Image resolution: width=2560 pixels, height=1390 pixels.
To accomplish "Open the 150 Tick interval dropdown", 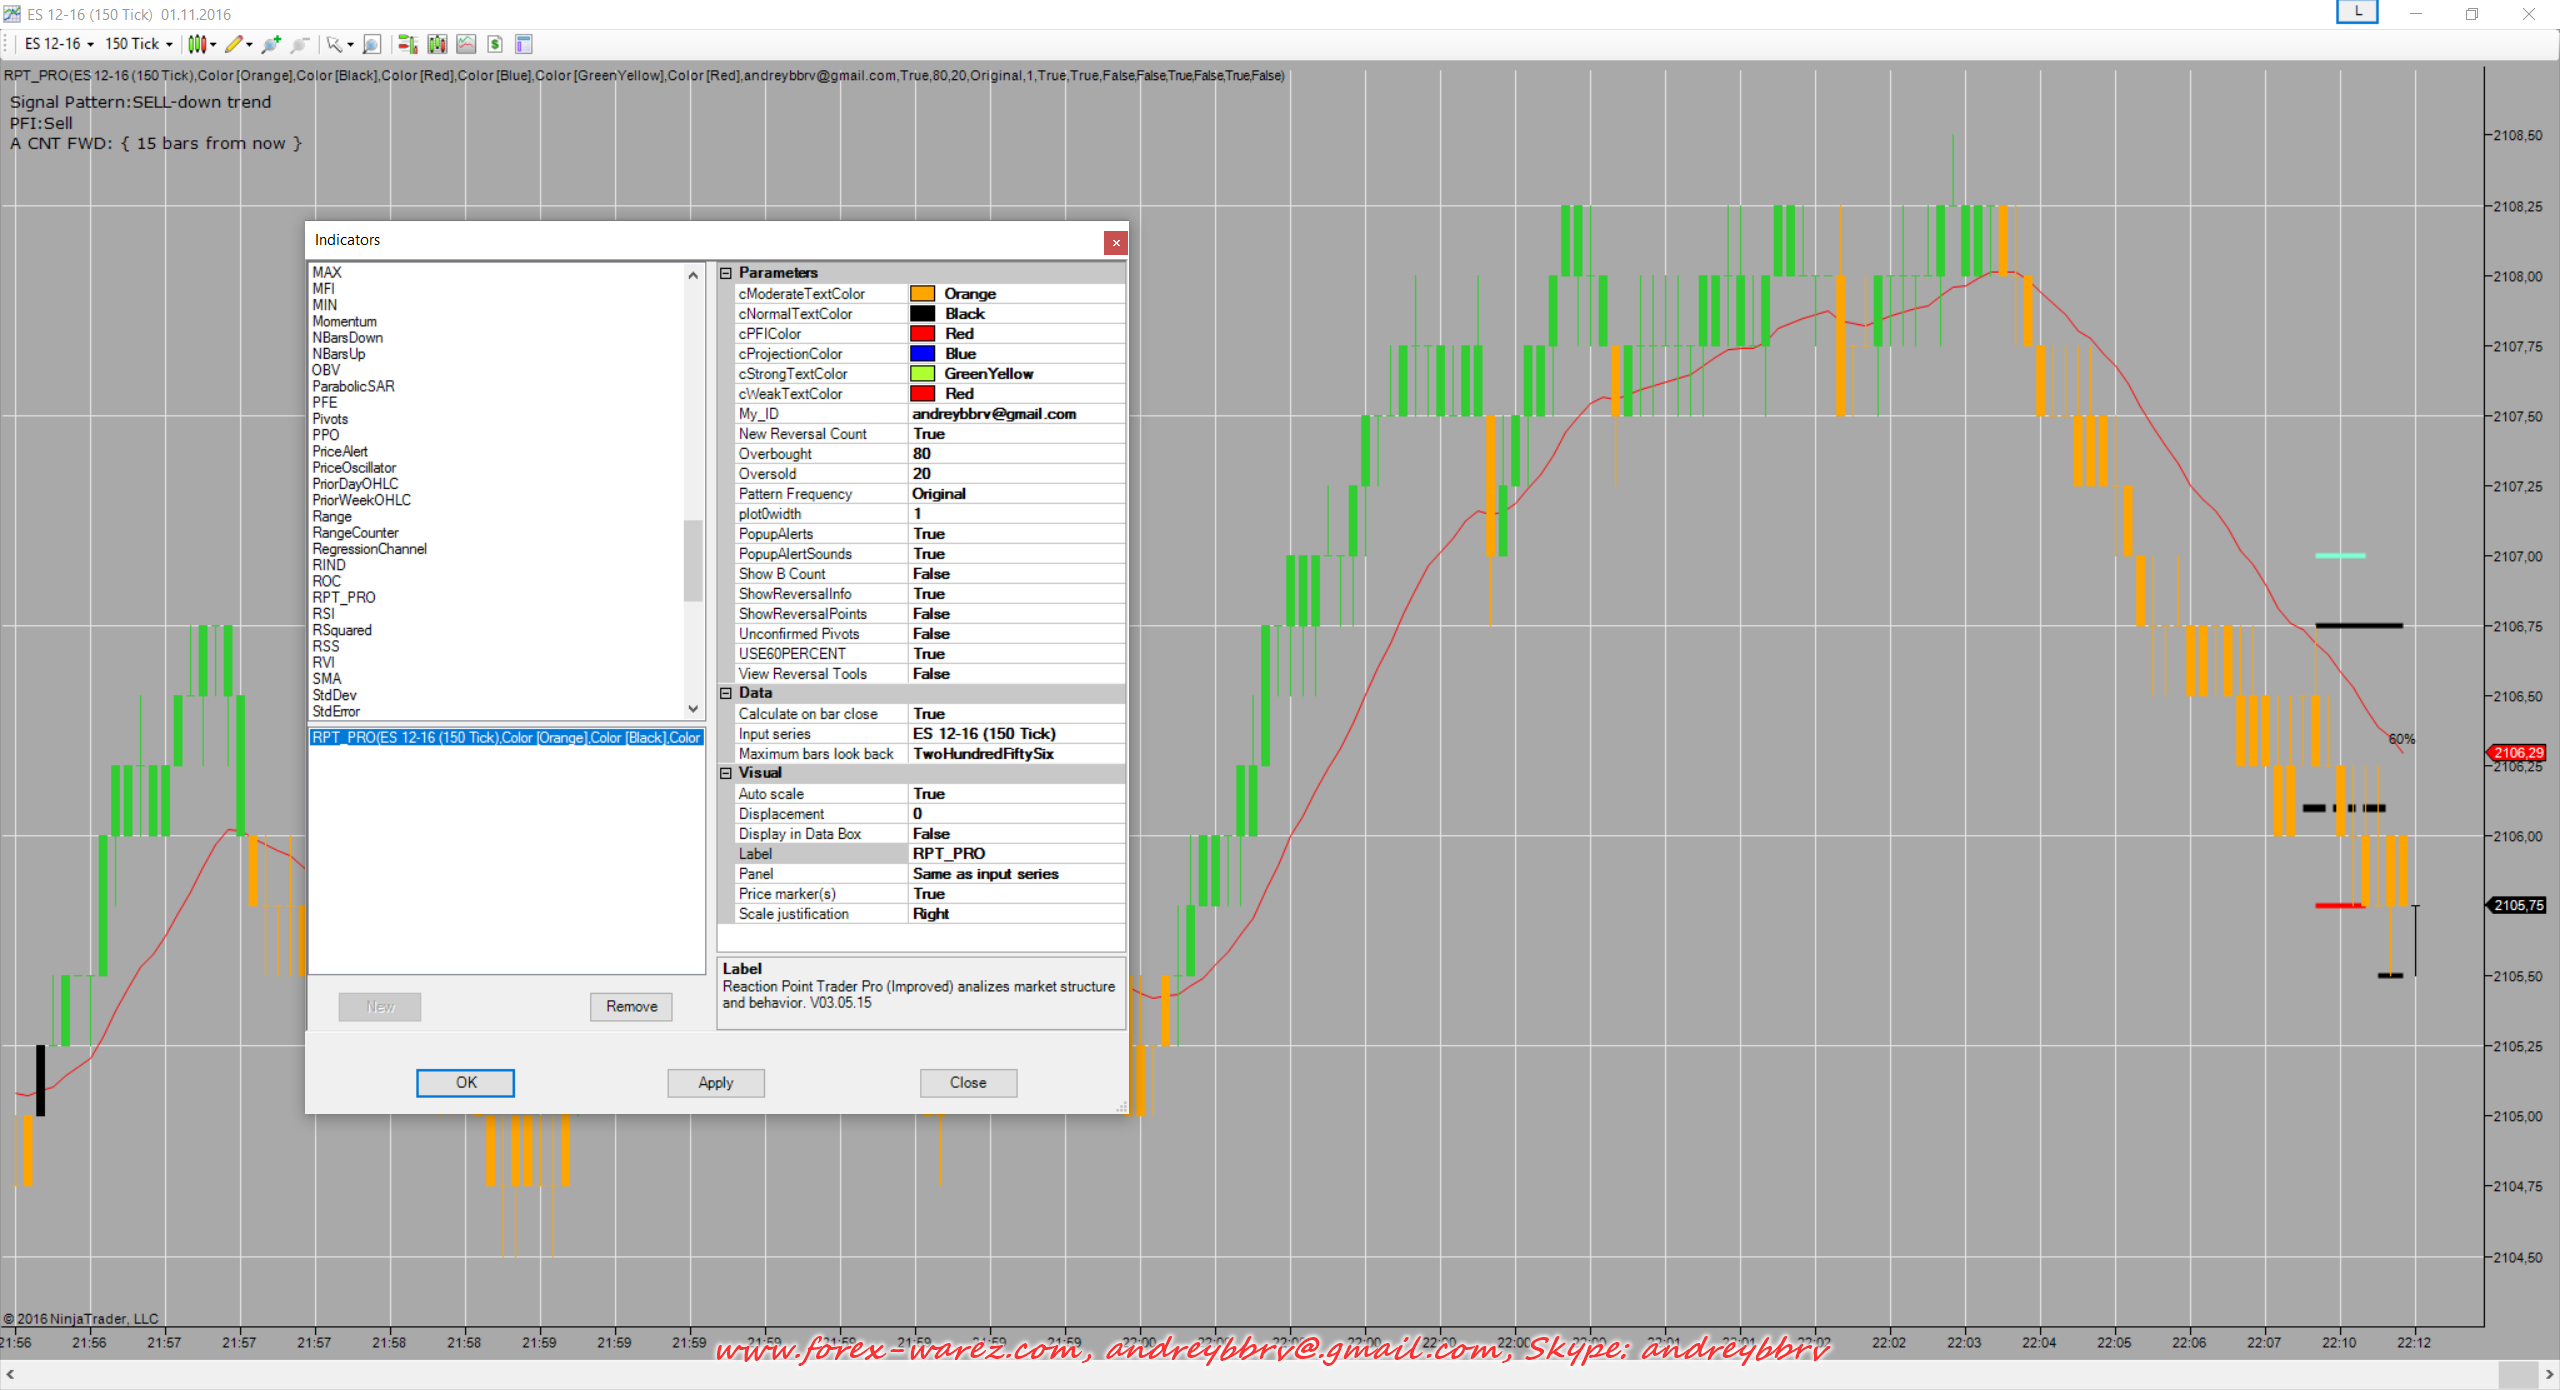I will coord(138,44).
